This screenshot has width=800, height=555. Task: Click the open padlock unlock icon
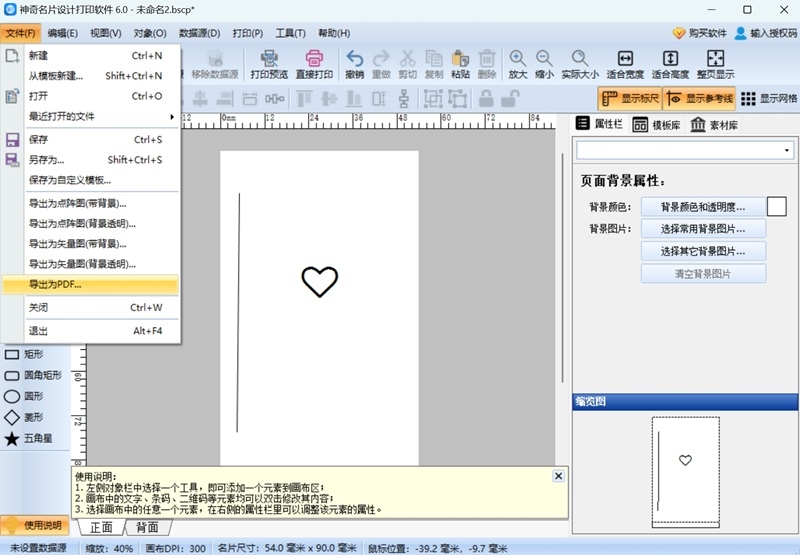pos(510,98)
